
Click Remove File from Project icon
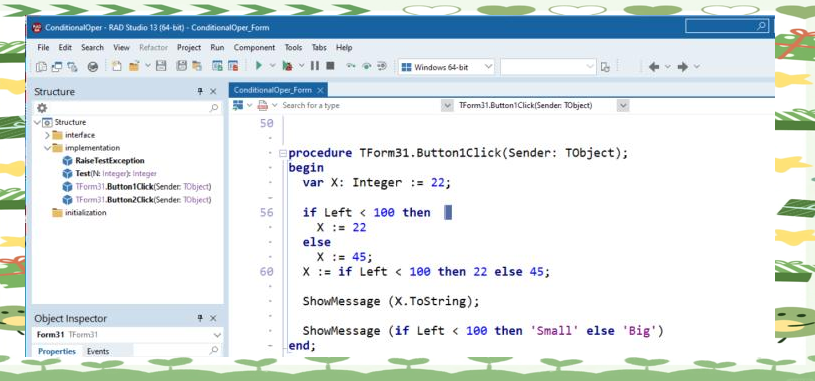pos(233,66)
